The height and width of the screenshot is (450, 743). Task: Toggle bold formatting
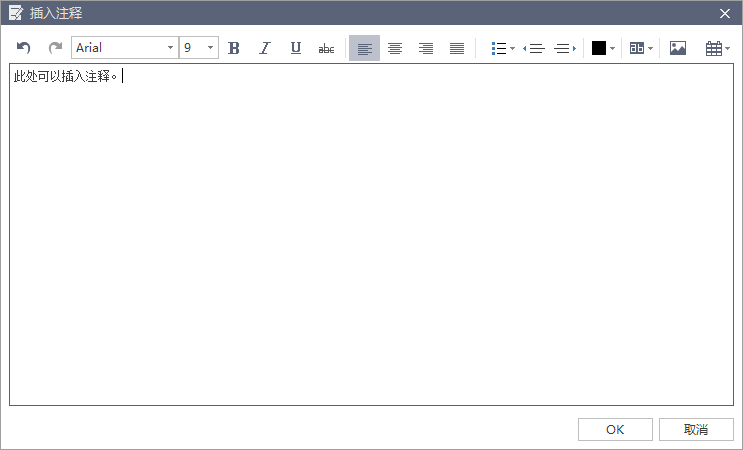tap(234, 48)
